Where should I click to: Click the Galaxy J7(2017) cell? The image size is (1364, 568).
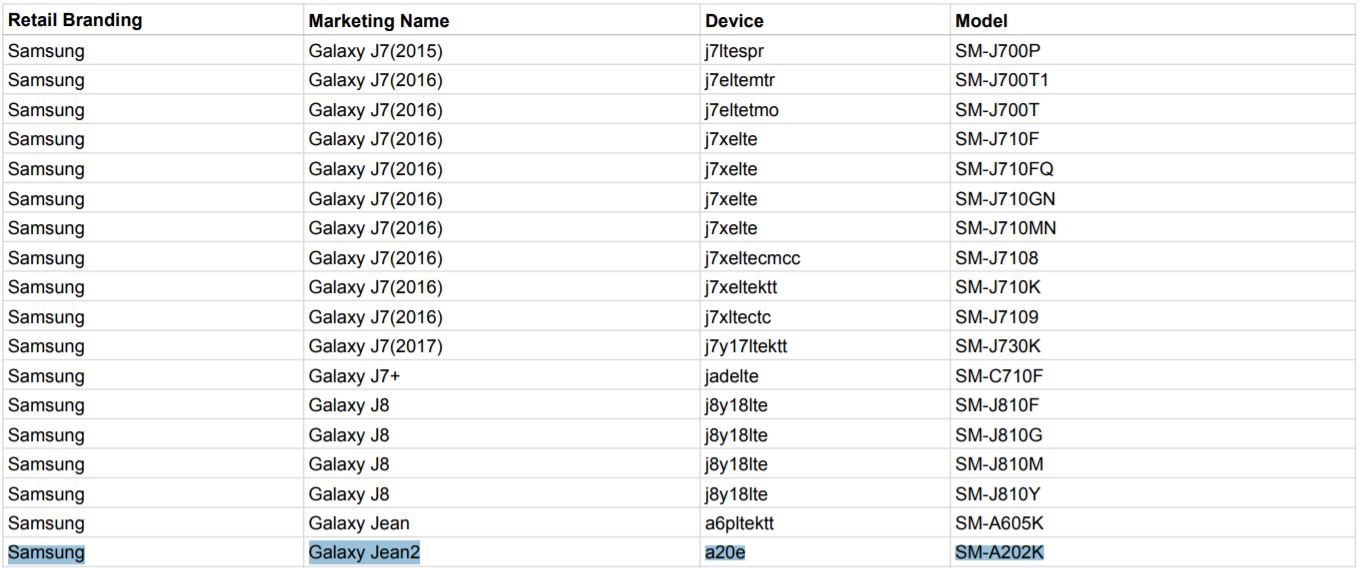(375, 347)
